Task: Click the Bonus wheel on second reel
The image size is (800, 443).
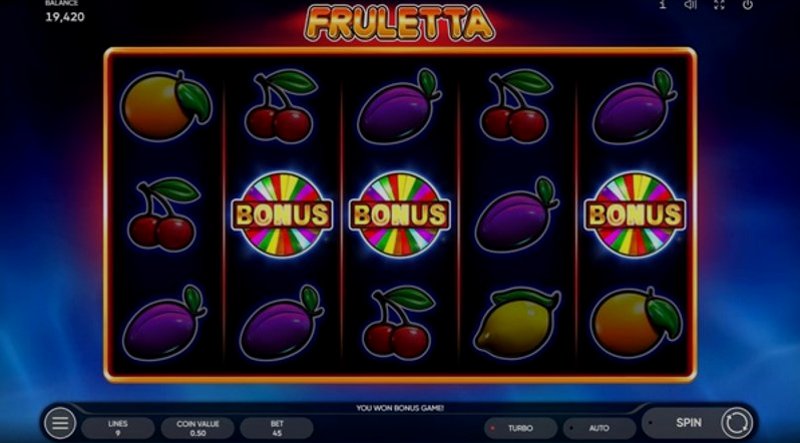Action: point(282,214)
